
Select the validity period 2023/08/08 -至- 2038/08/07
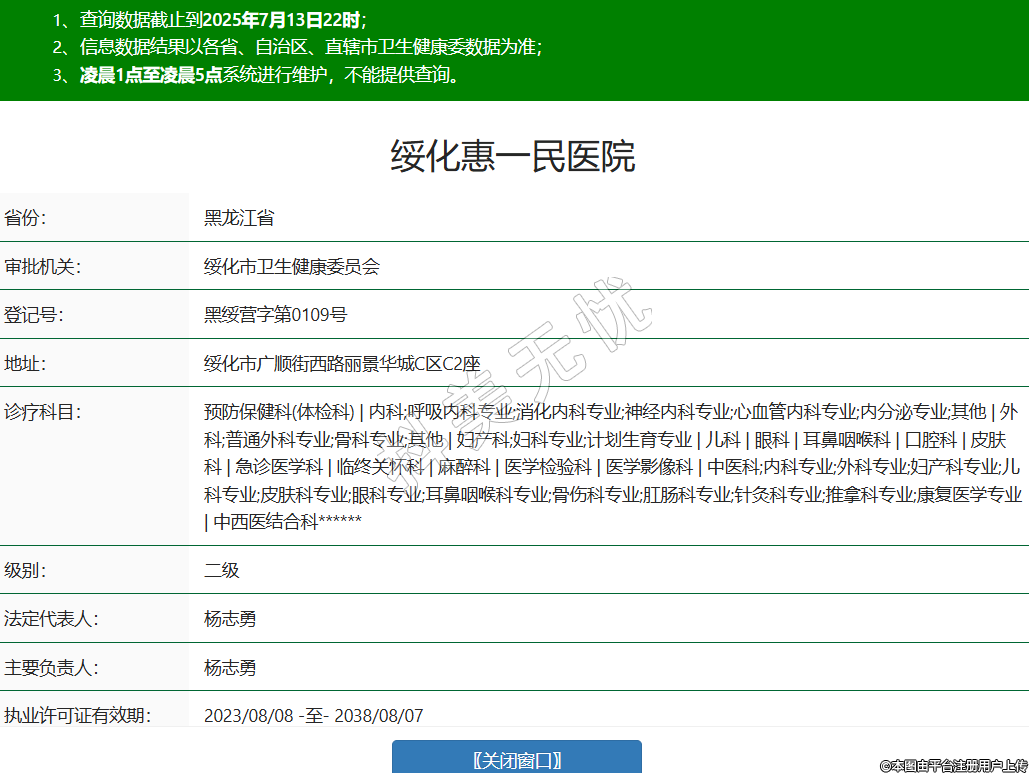(x=313, y=715)
